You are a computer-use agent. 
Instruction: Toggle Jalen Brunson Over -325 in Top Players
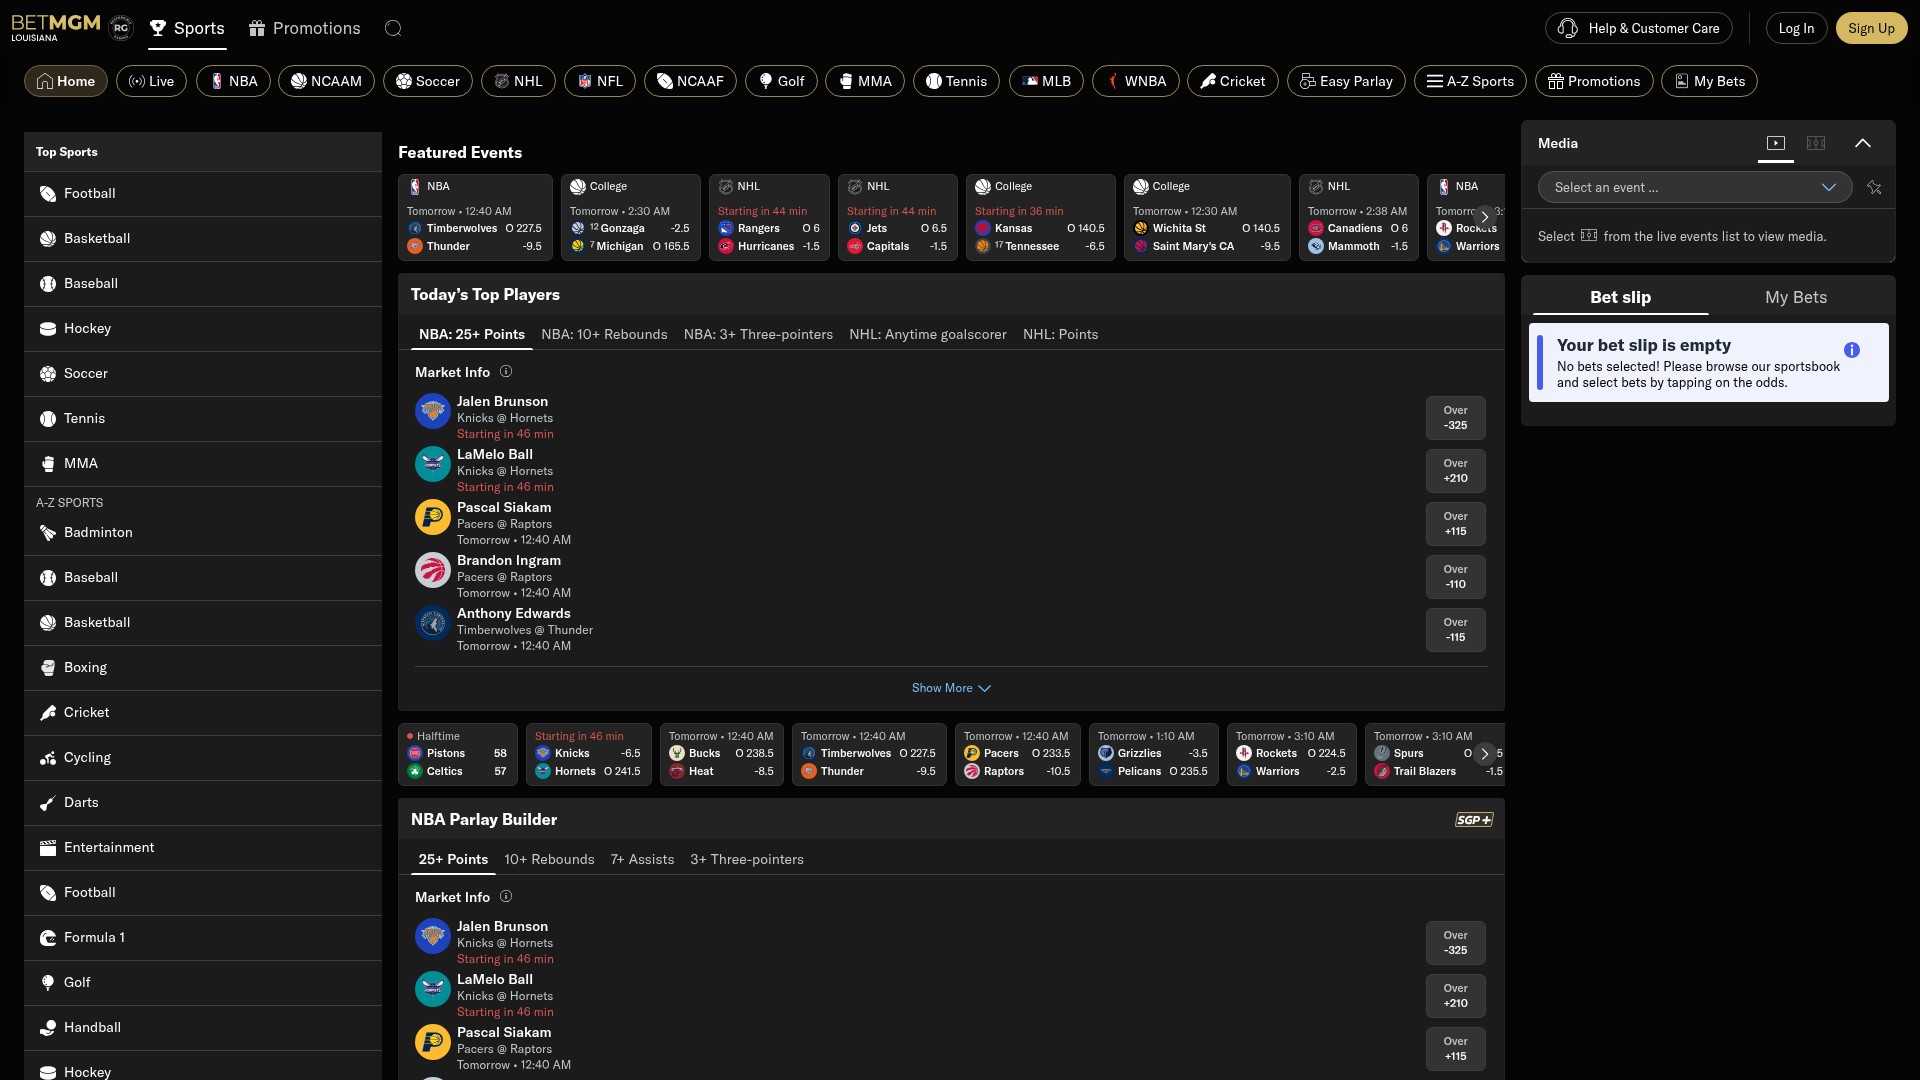pyautogui.click(x=1456, y=418)
